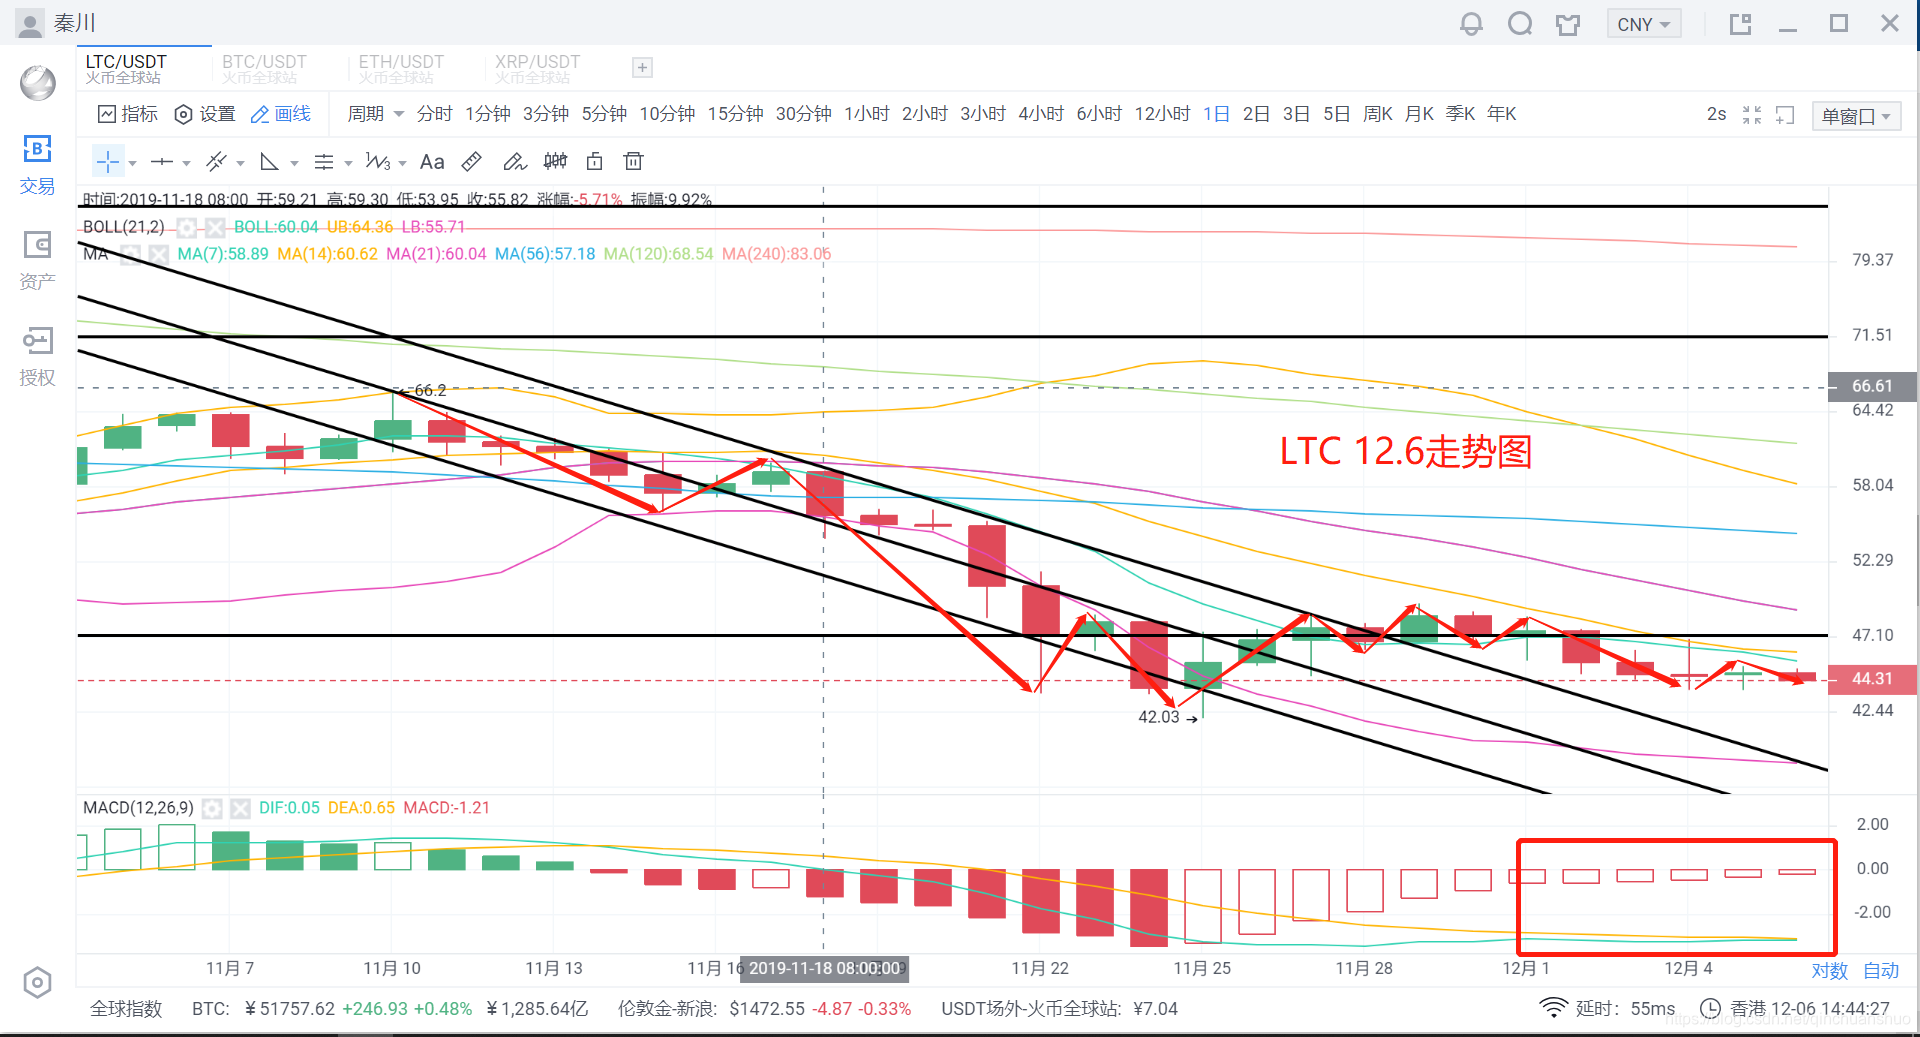The height and width of the screenshot is (1037, 1920).
Task: Select the Fibonacci levels tool
Action: 323,162
